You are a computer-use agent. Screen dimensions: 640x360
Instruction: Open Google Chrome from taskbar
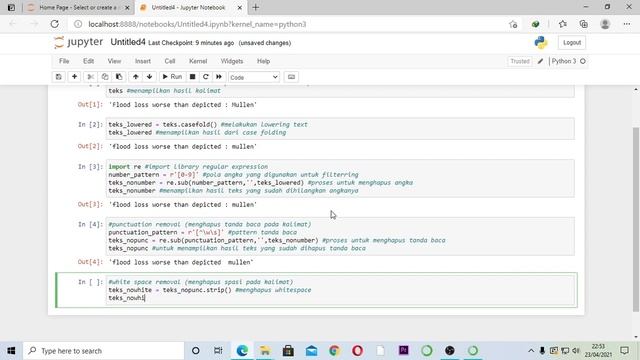coord(334,351)
